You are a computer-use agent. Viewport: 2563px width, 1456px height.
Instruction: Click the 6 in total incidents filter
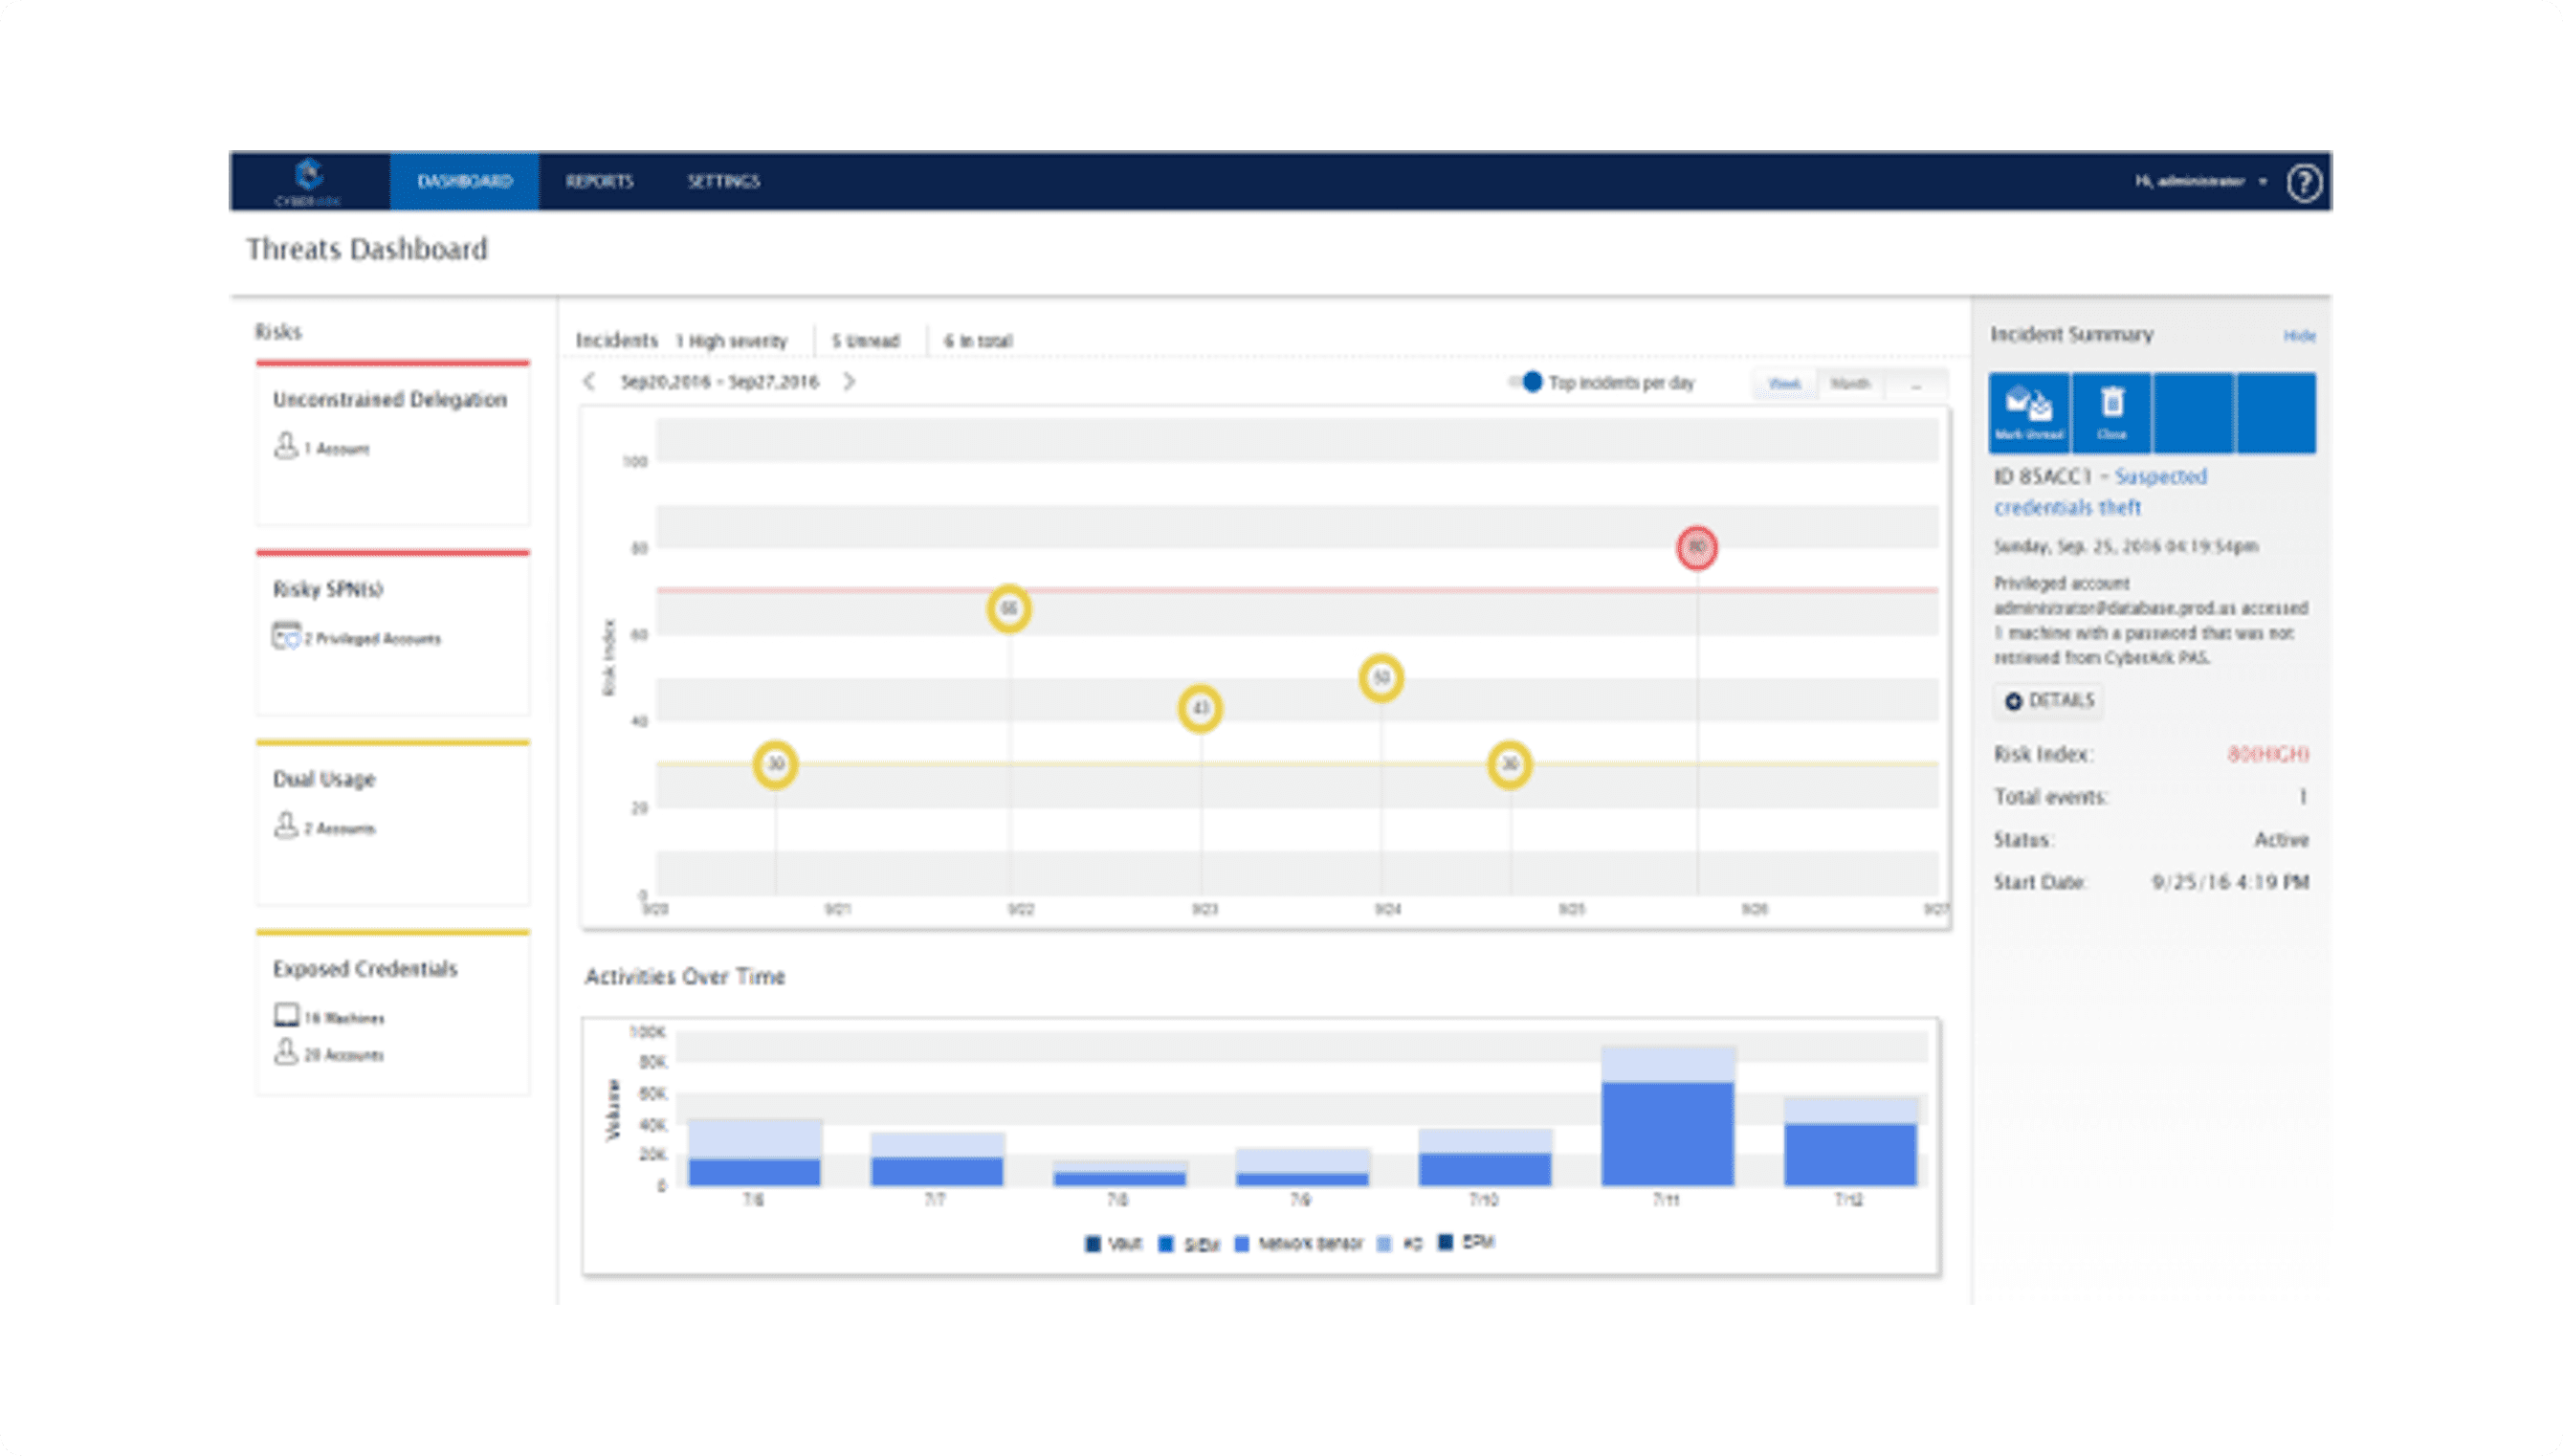click(978, 341)
